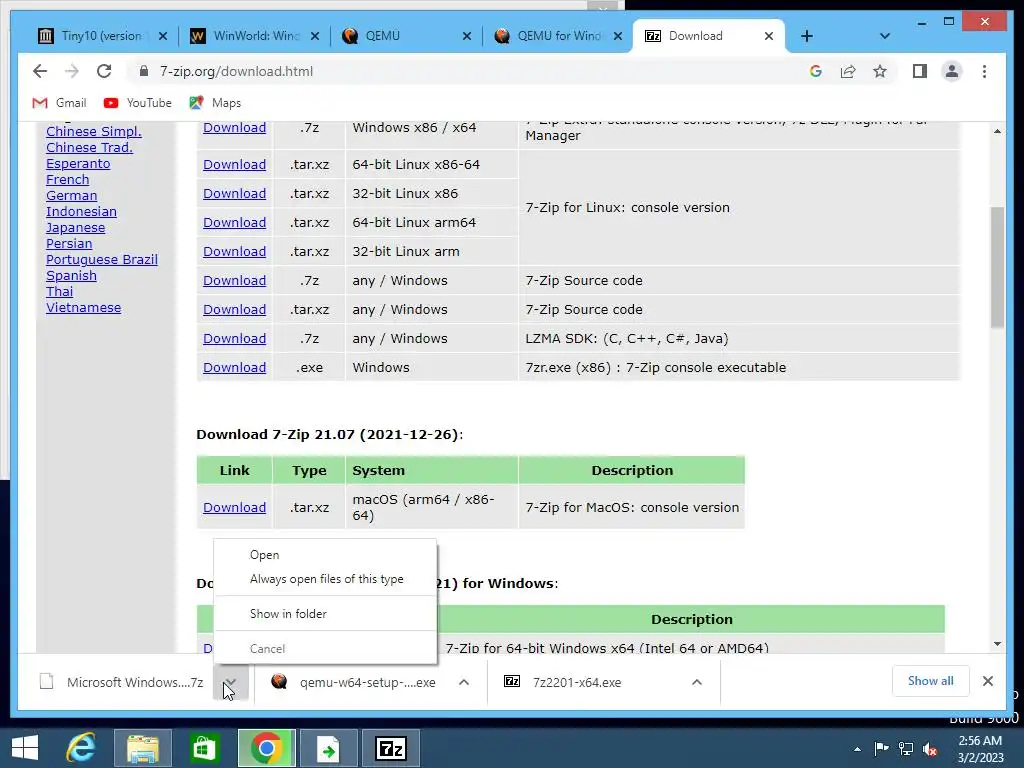Switch language to Japanese
The width and height of the screenshot is (1024, 768).
tap(76, 228)
